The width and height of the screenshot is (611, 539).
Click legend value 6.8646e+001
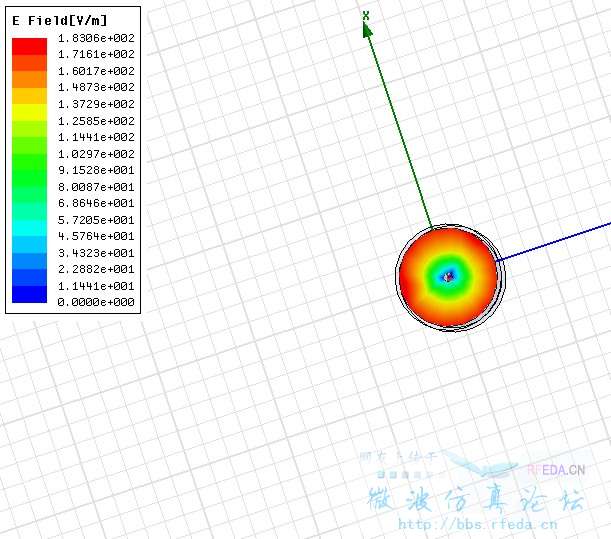pos(96,203)
